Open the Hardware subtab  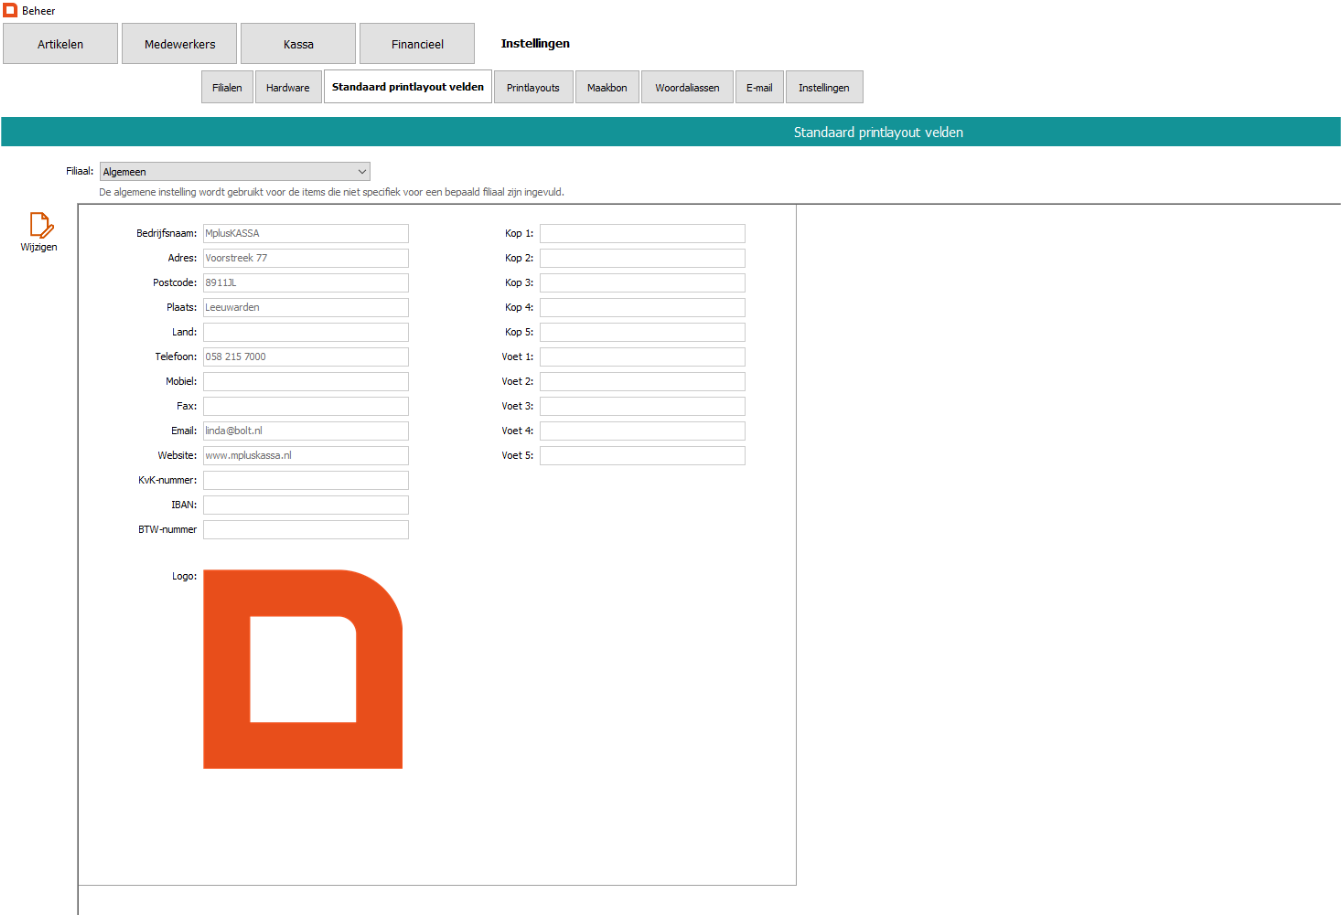(288, 88)
